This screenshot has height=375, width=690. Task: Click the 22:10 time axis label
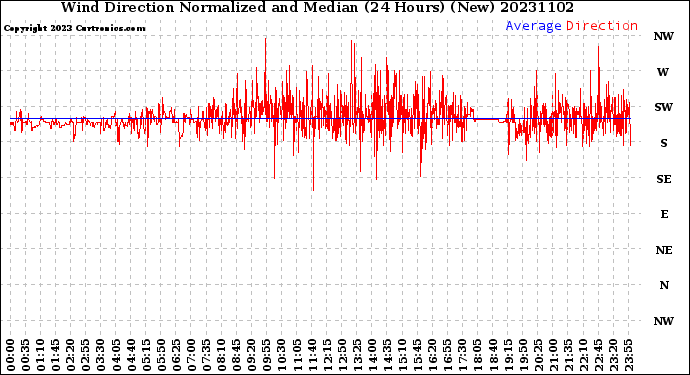click(x=583, y=355)
